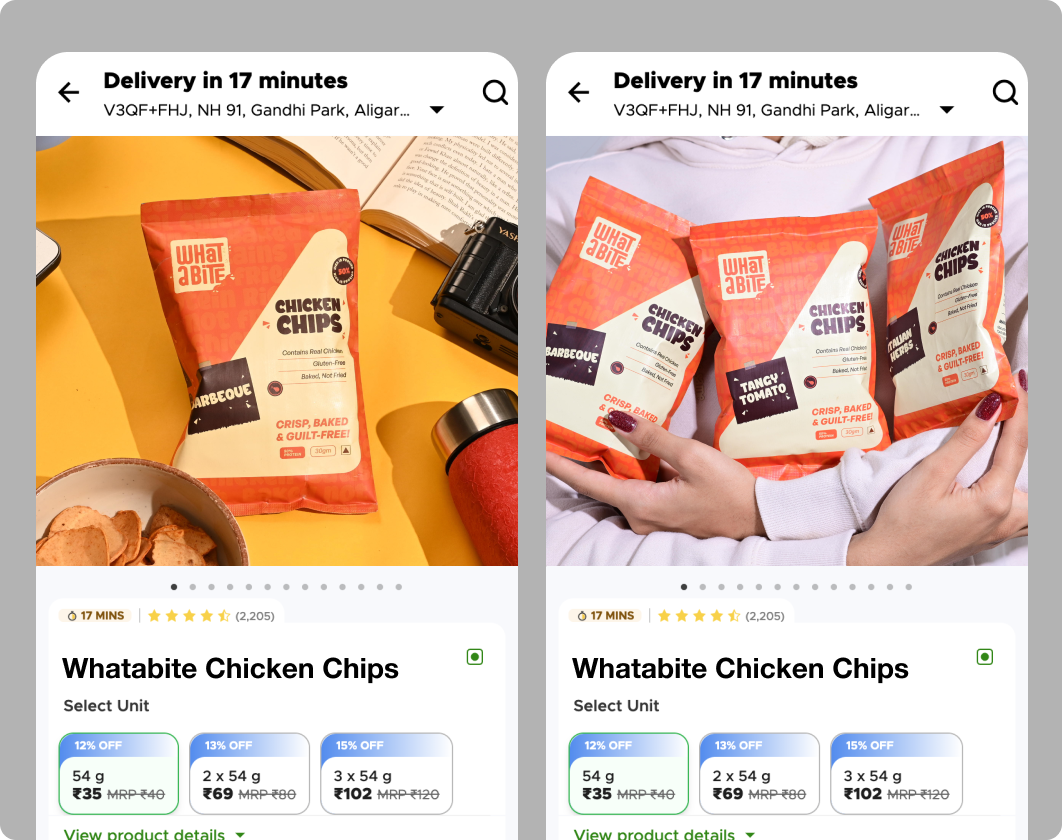The image size is (1062, 840).
Task: Expand View product details on left screen
Action: pos(154,833)
